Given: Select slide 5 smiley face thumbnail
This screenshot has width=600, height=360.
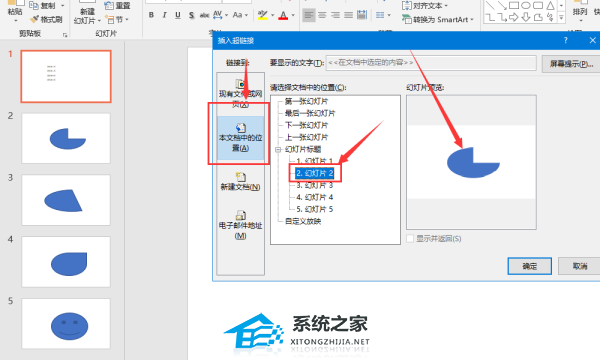Looking at the screenshot, I should pyautogui.click(x=66, y=324).
